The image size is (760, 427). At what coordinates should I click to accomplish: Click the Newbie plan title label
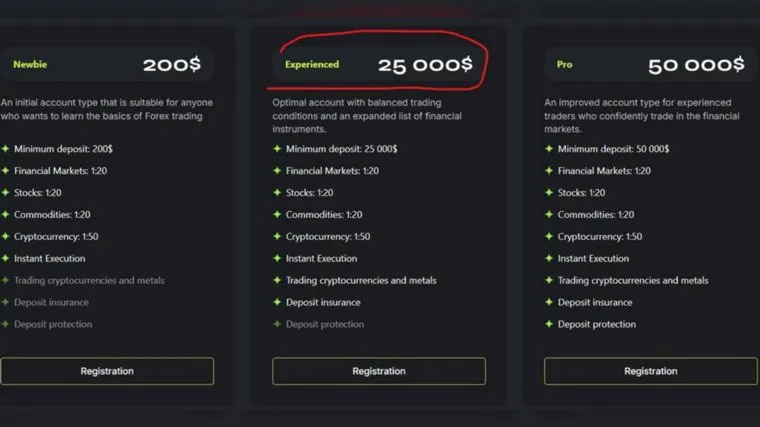click(30, 65)
